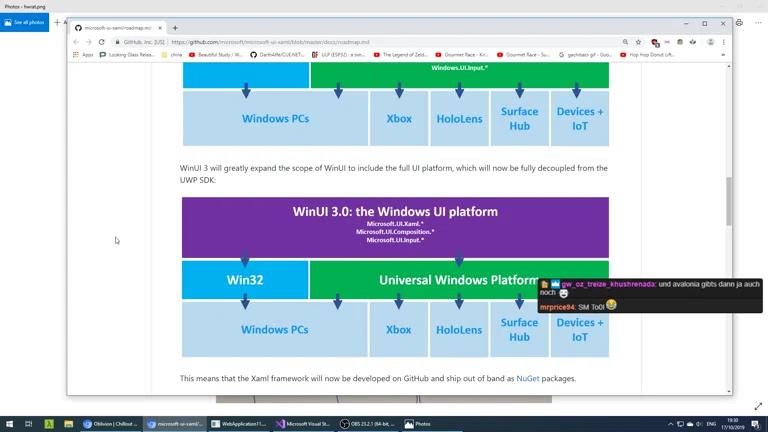Click the dark leaf-shaped extension icon
The width and height of the screenshot is (768, 432).
[x=693, y=42]
